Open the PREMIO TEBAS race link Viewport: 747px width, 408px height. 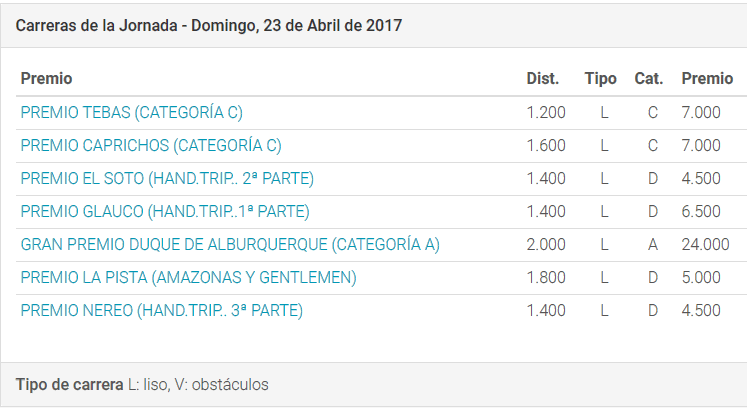coord(131,112)
